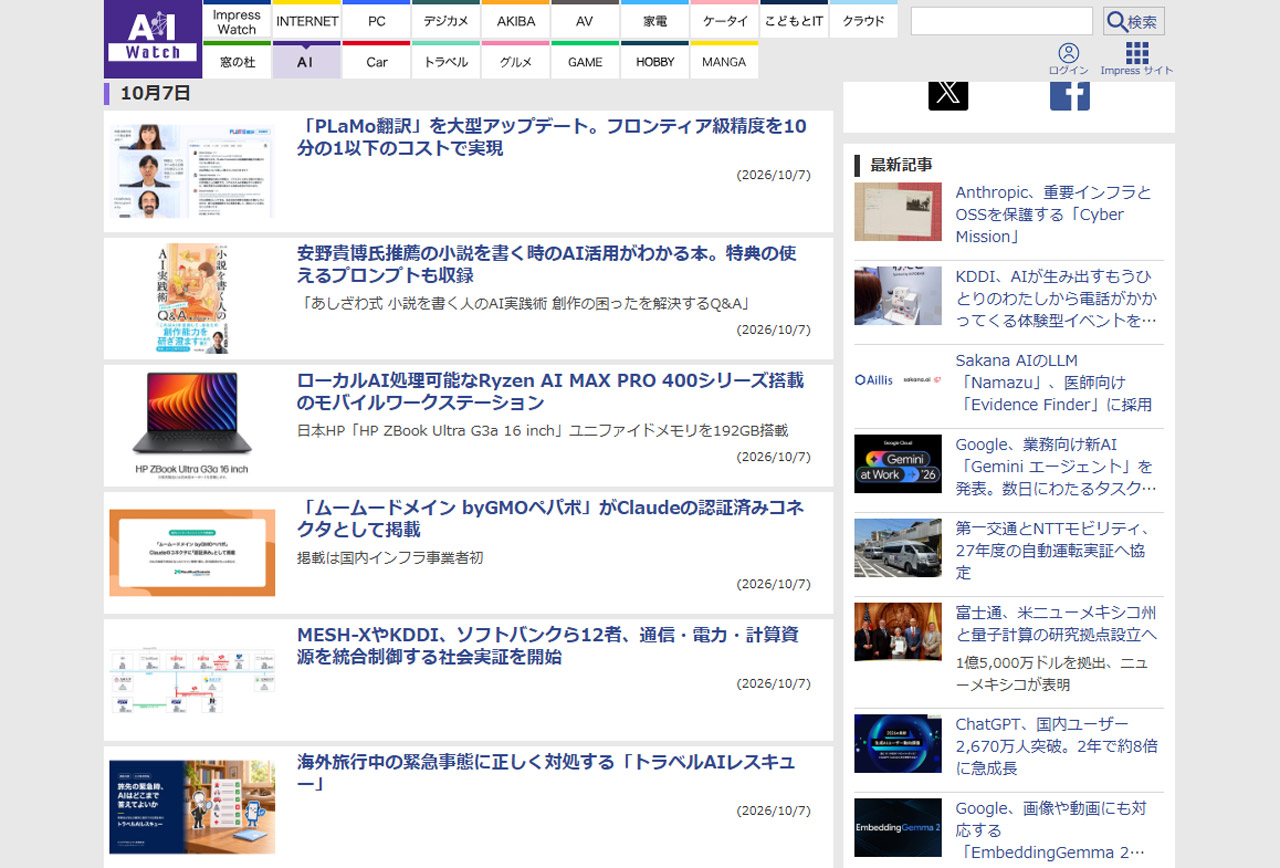
Task: Open the PLaMo翻訳 update article headline
Action: tap(551, 137)
